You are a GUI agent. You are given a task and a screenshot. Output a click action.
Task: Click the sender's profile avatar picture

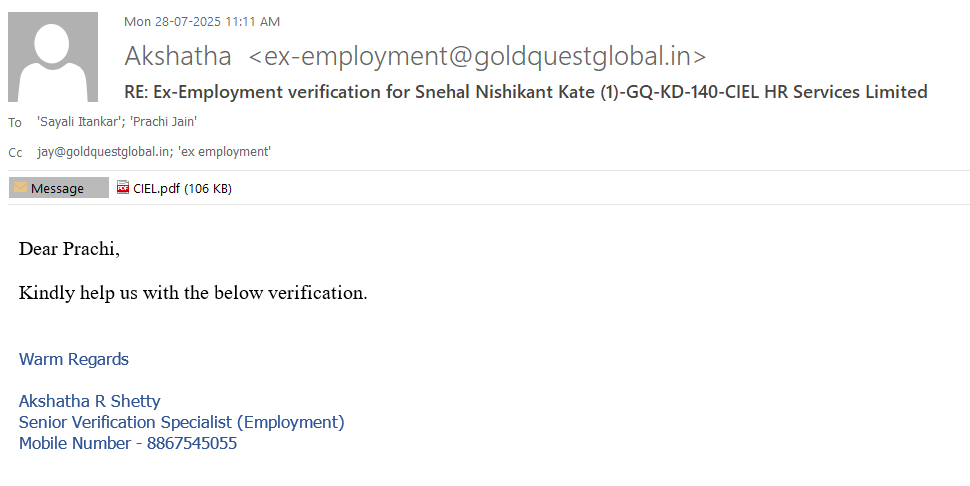[52, 56]
